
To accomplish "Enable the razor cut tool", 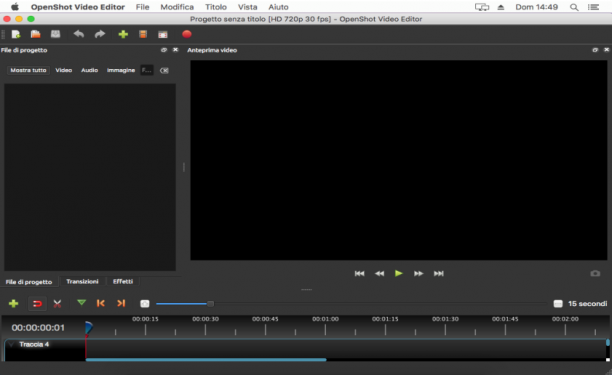I will [57, 304].
